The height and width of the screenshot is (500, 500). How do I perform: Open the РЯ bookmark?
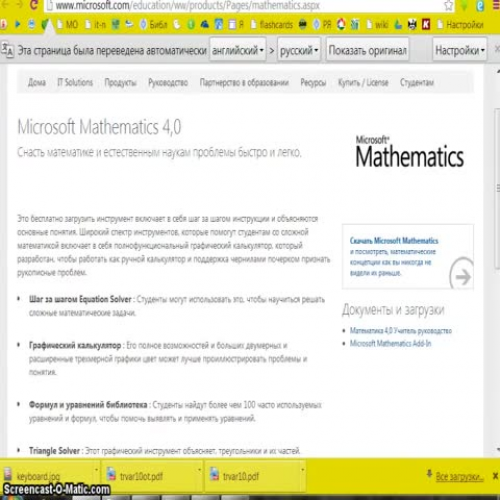(x=322, y=24)
